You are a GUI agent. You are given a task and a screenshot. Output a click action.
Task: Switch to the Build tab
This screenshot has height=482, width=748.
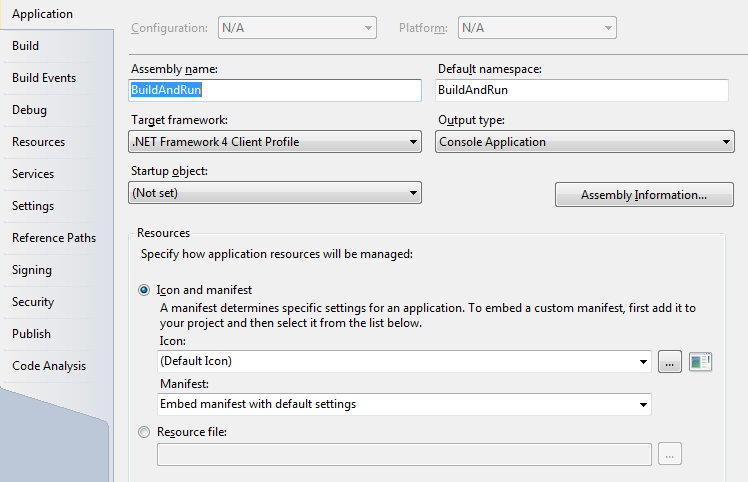tap(26, 46)
